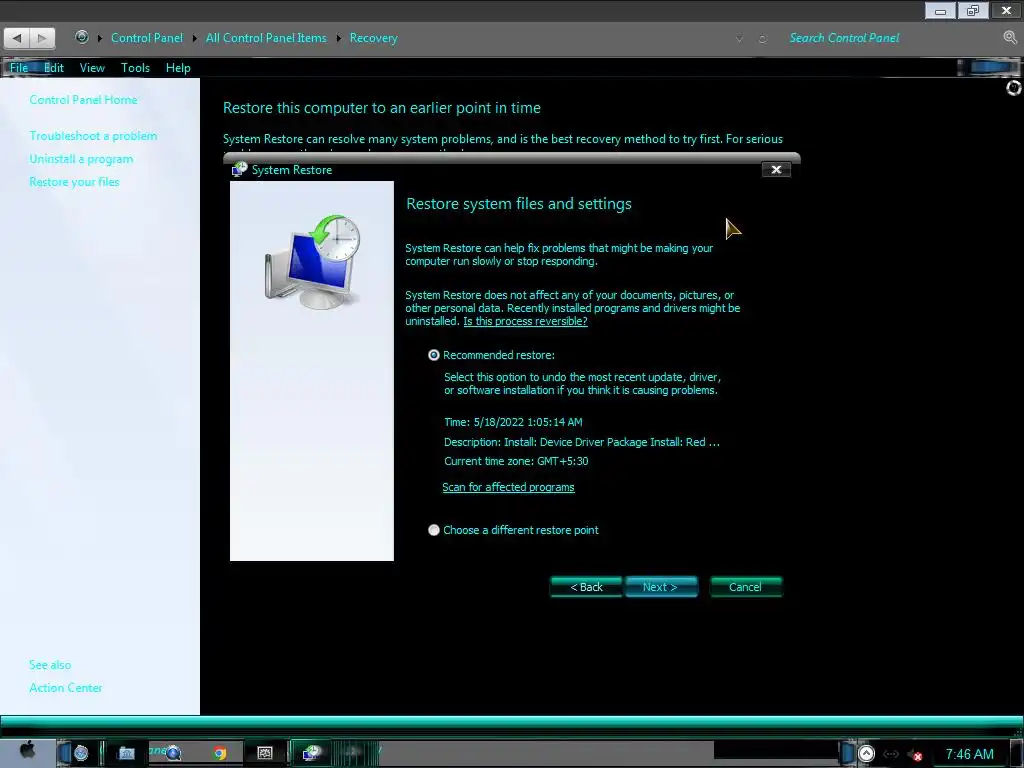The image size is (1024, 768).
Task: Select Recommended restore option
Action: point(434,355)
